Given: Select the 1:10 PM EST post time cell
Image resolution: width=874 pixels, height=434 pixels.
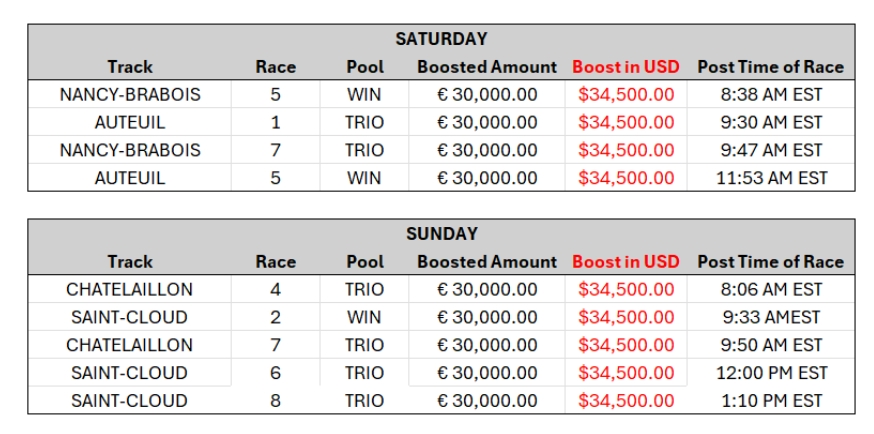Looking at the screenshot, I should [x=770, y=401].
